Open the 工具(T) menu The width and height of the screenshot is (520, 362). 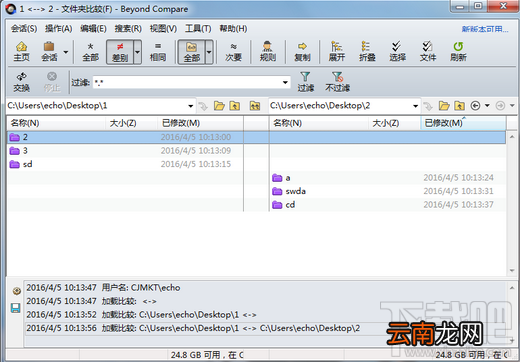point(198,29)
